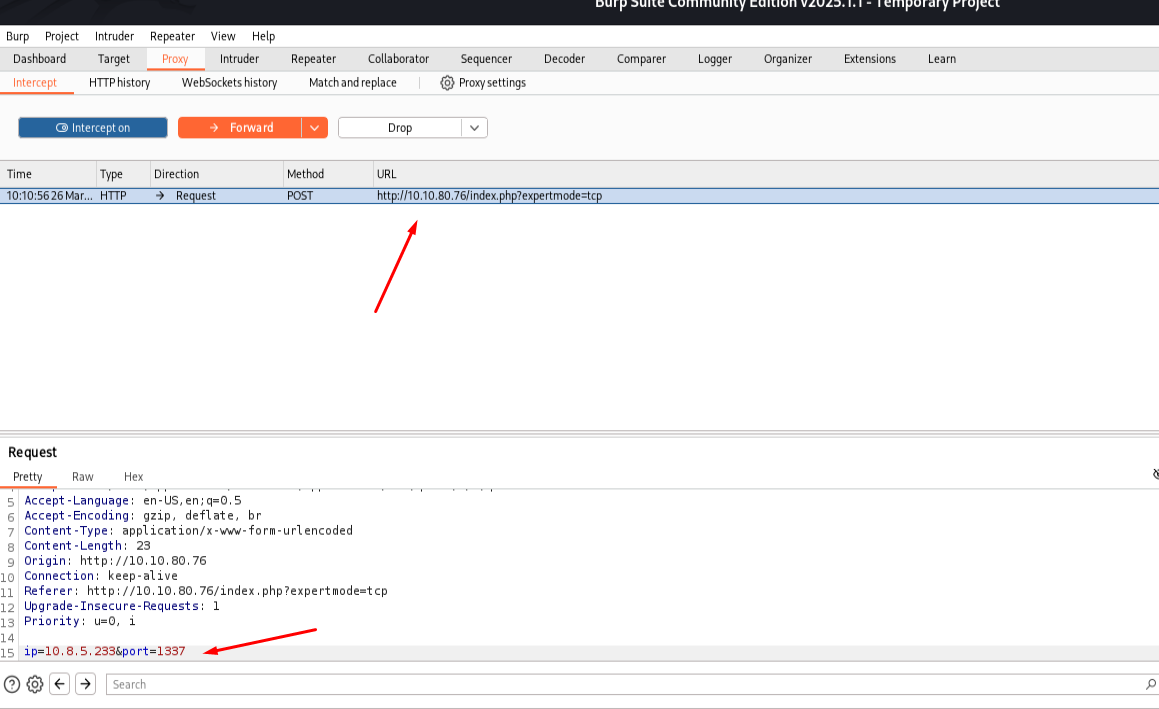The image size is (1159, 709).
Task: Click in the Search input field
Action: pyautogui.click(x=632, y=685)
